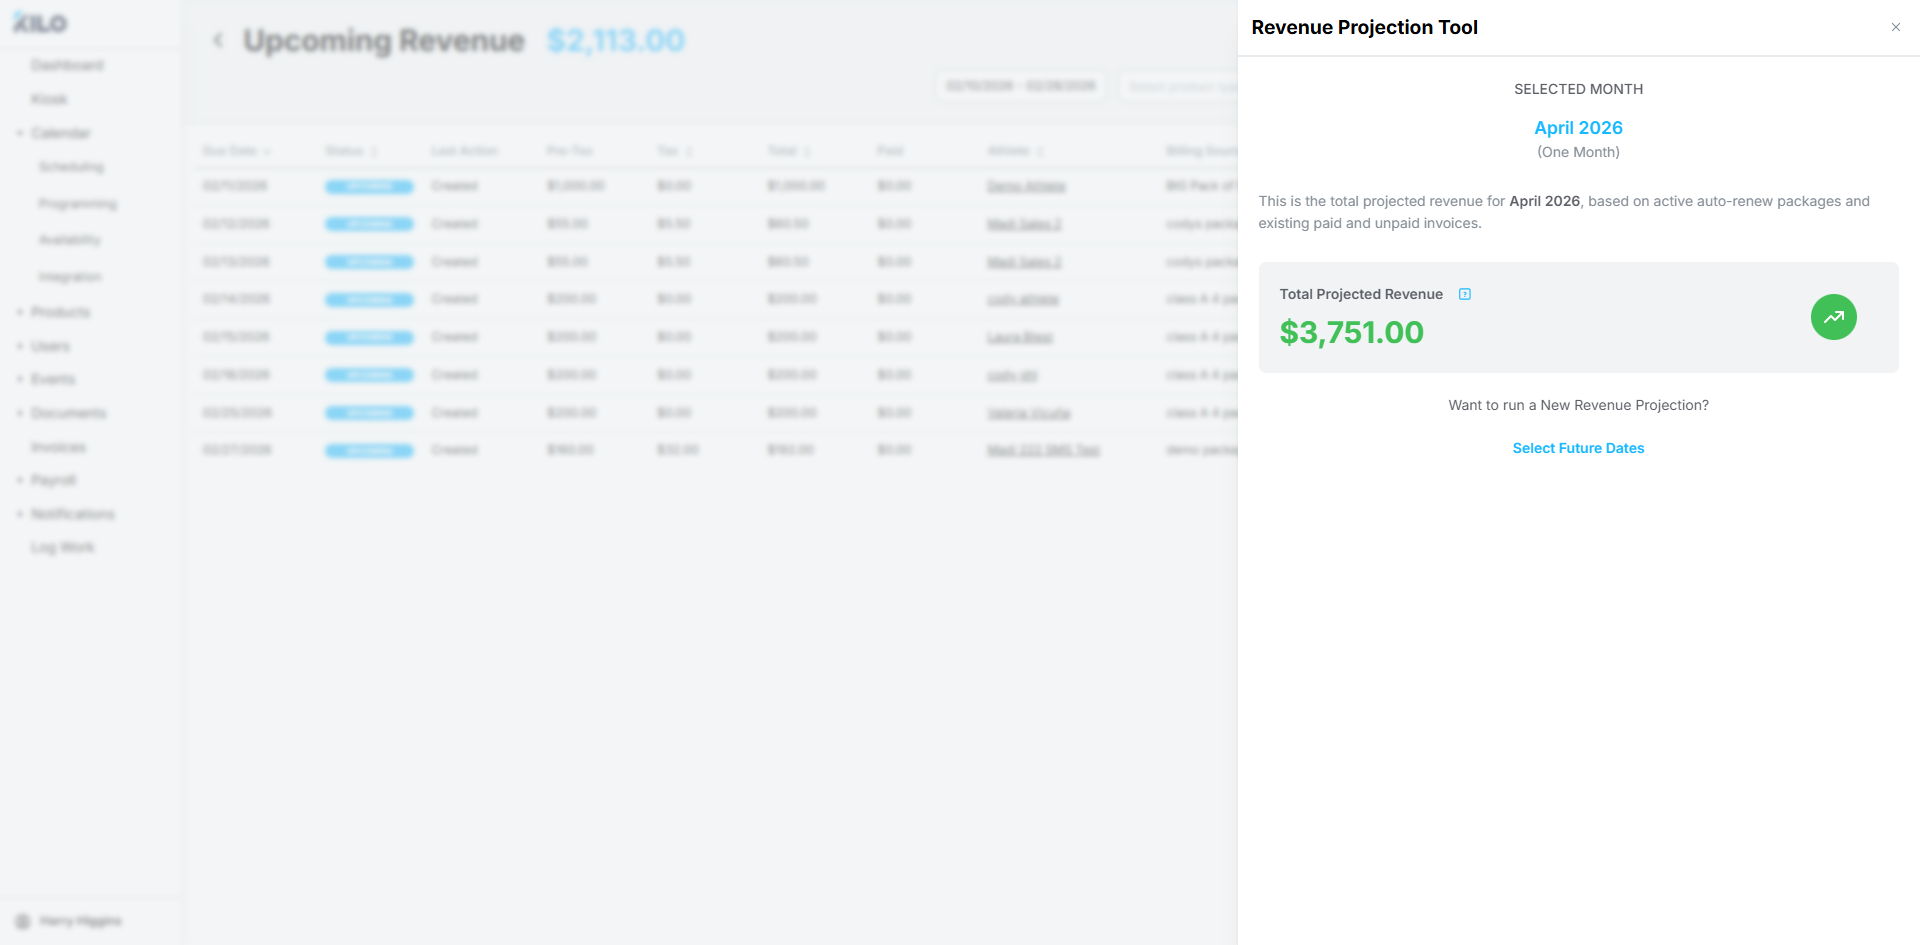
Task: Select the Log Work sidebar item
Action: (x=62, y=547)
